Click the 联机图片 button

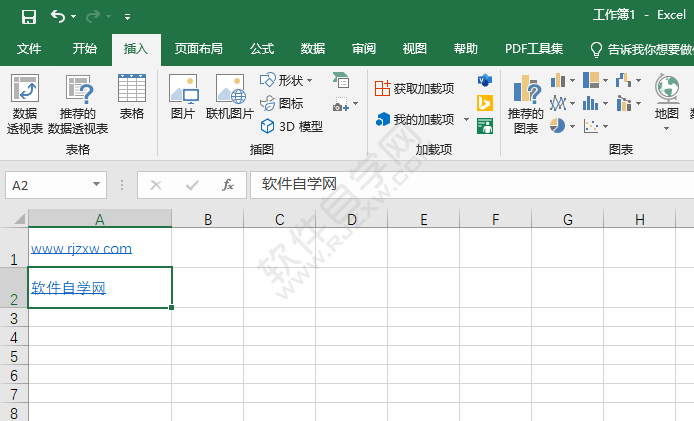[230, 97]
